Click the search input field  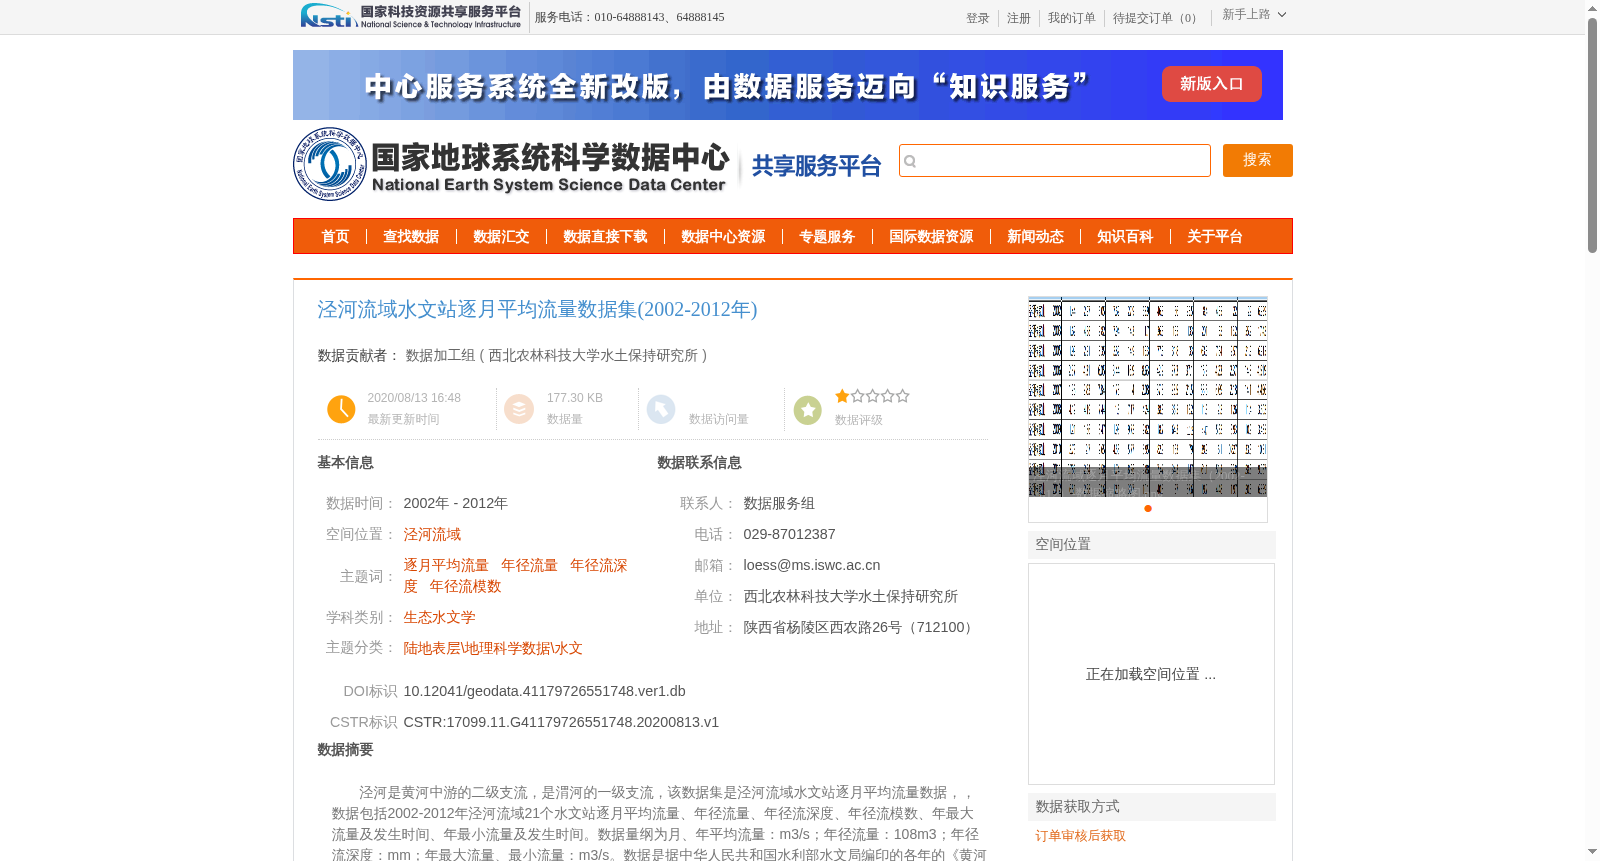click(1054, 160)
